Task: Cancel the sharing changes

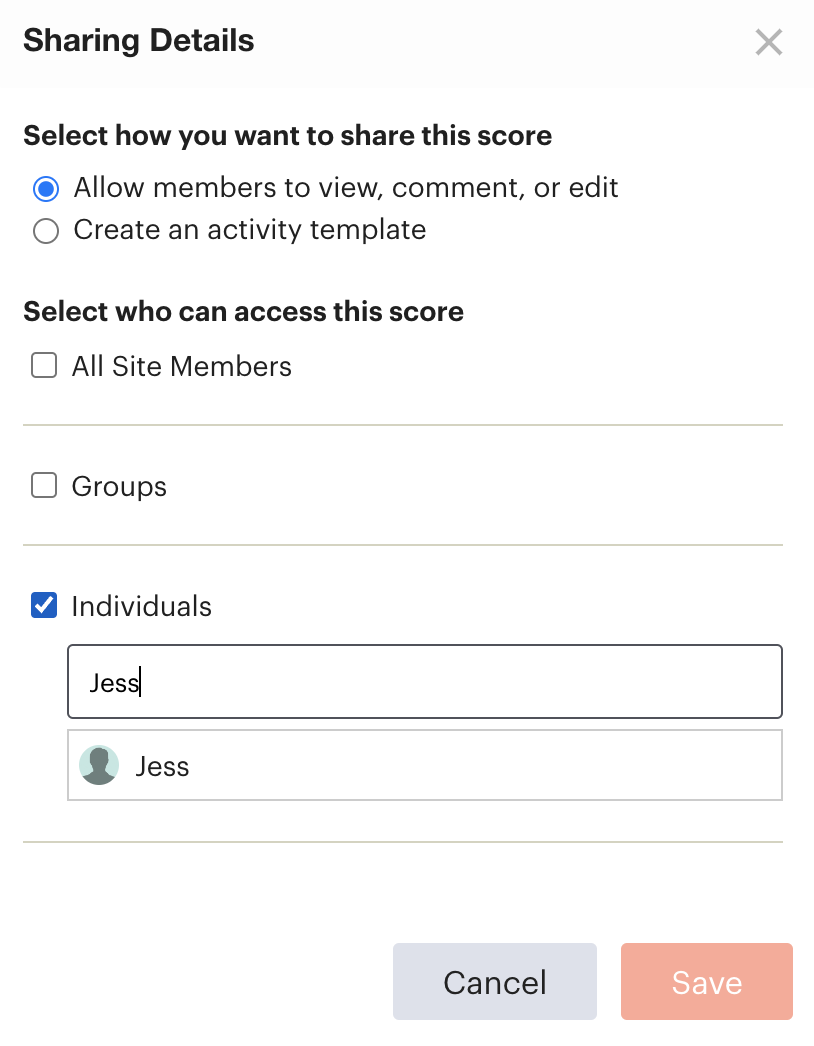Action: point(494,981)
